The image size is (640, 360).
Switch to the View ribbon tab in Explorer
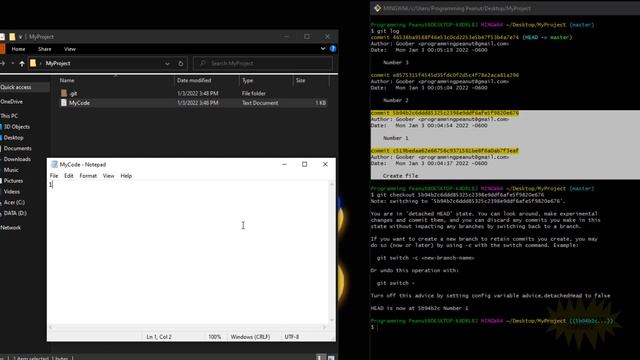[x=70, y=49]
